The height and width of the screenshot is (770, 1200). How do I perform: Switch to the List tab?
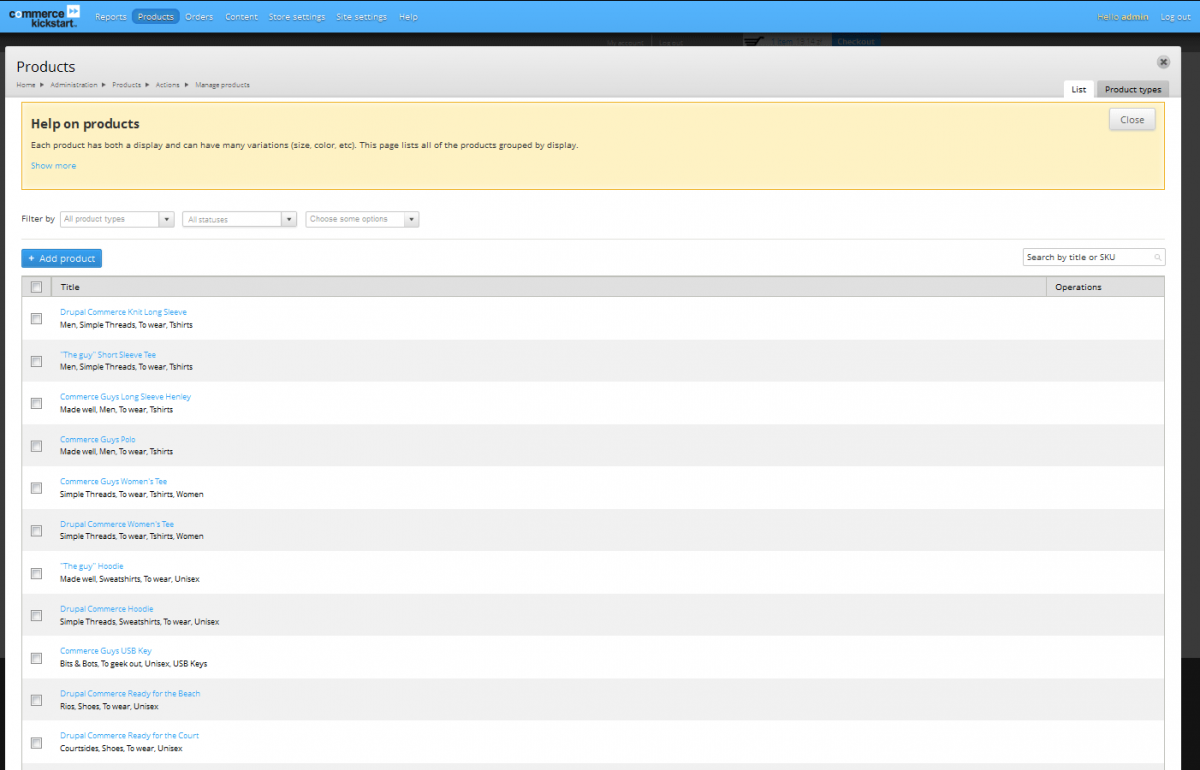pyautogui.click(x=1078, y=89)
